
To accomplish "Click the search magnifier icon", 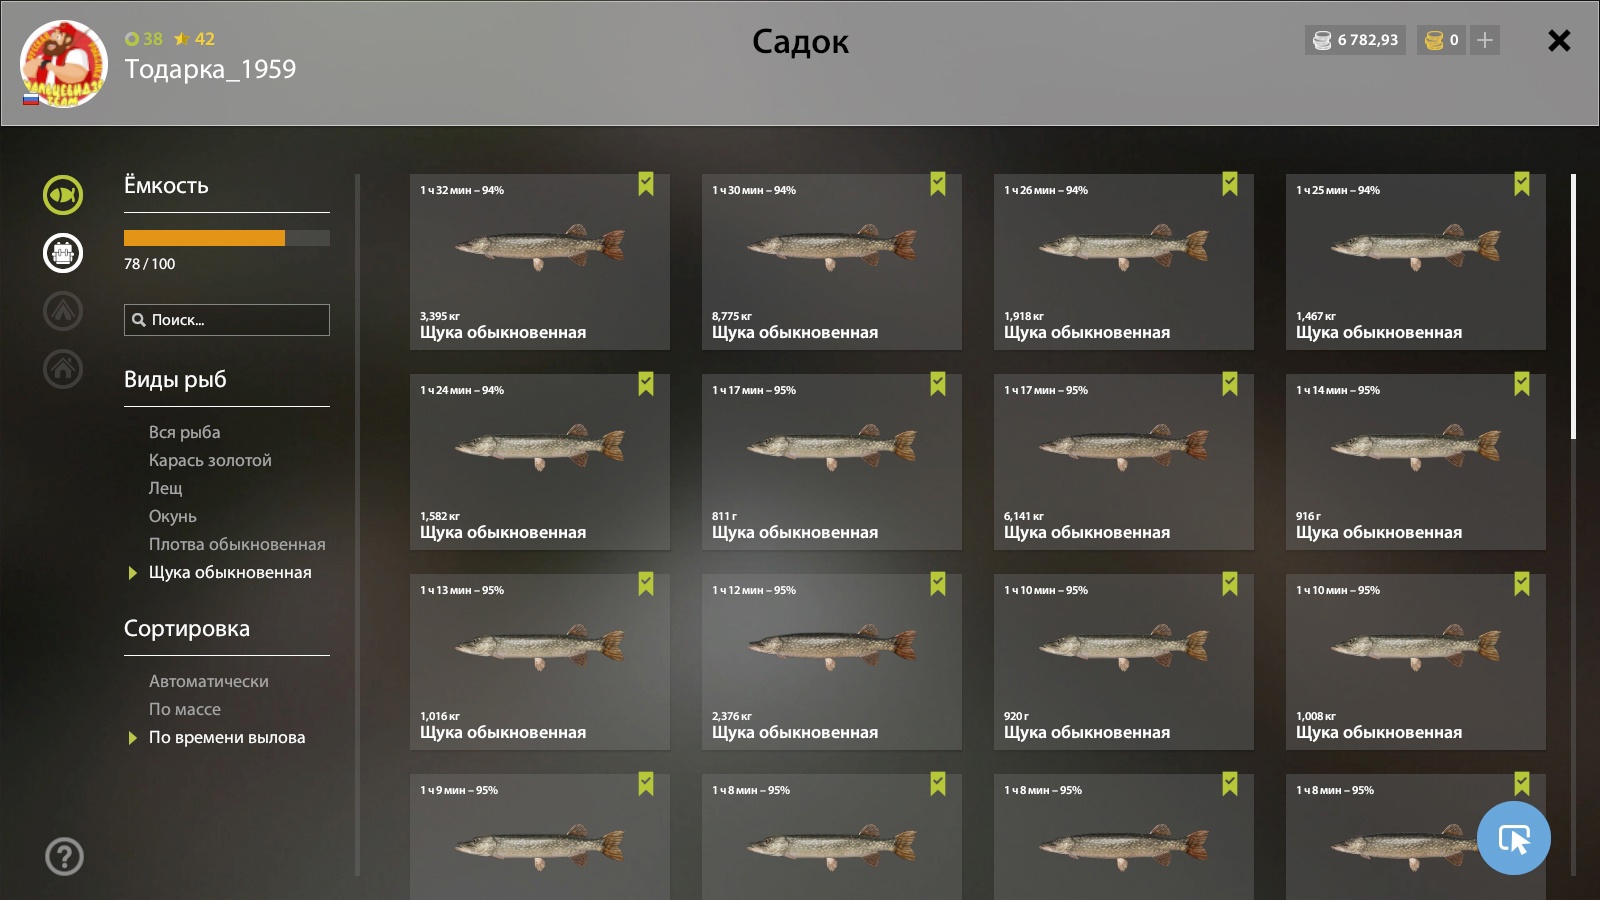I will [139, 320].
